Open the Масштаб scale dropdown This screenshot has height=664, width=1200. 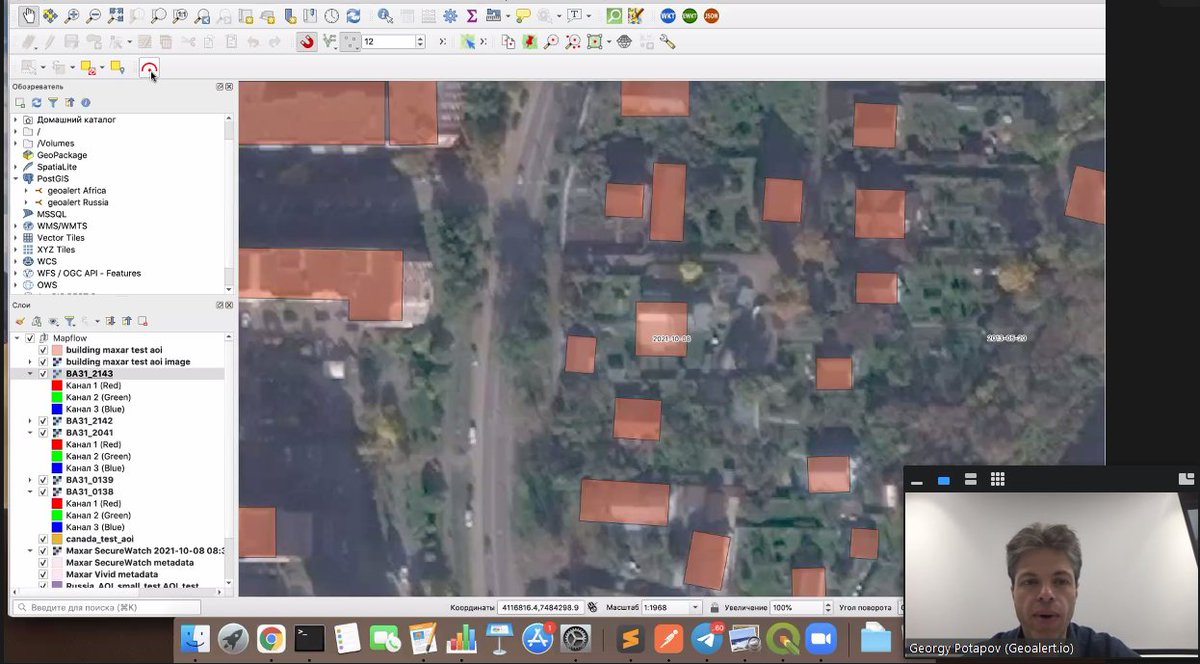[x=695, y=607]
